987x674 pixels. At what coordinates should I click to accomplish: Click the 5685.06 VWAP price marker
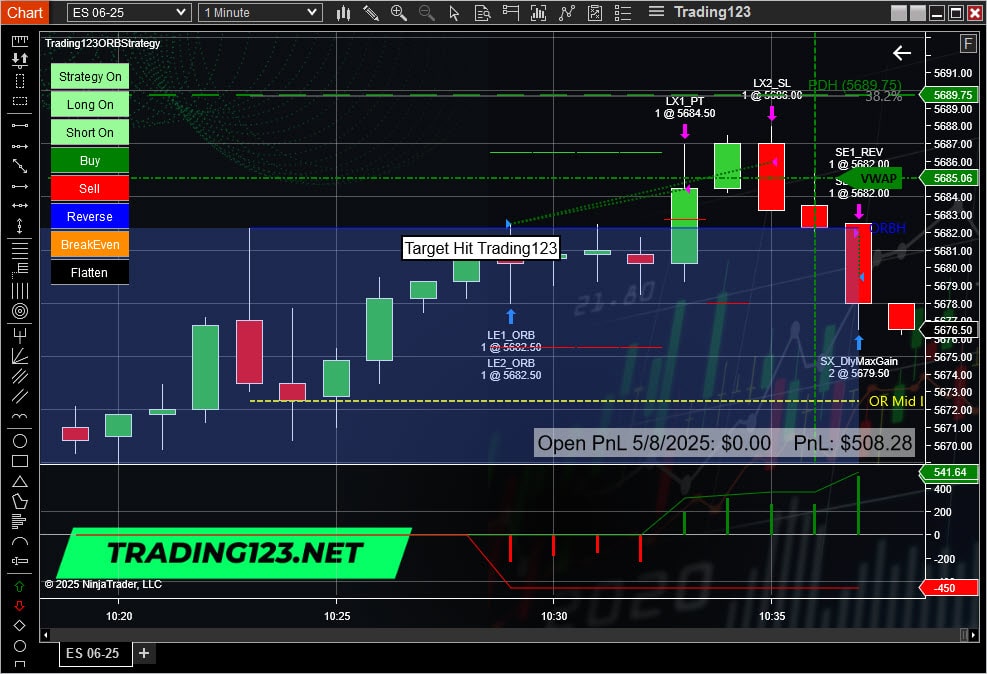click(x=949, y=178)
